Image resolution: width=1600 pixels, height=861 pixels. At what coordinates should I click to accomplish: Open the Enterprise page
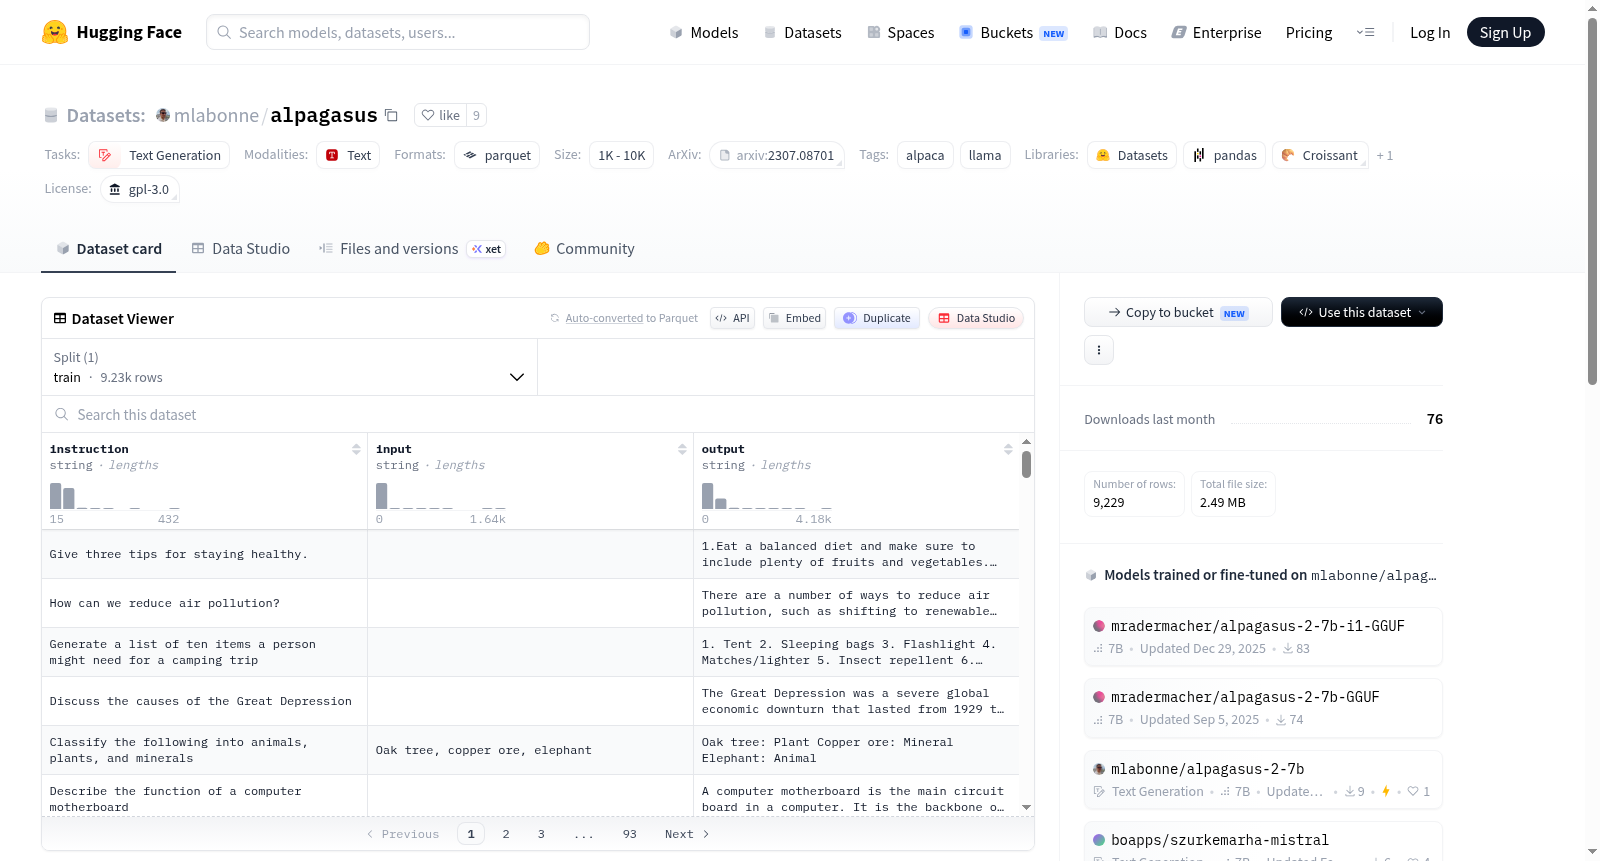(1216, 32)
